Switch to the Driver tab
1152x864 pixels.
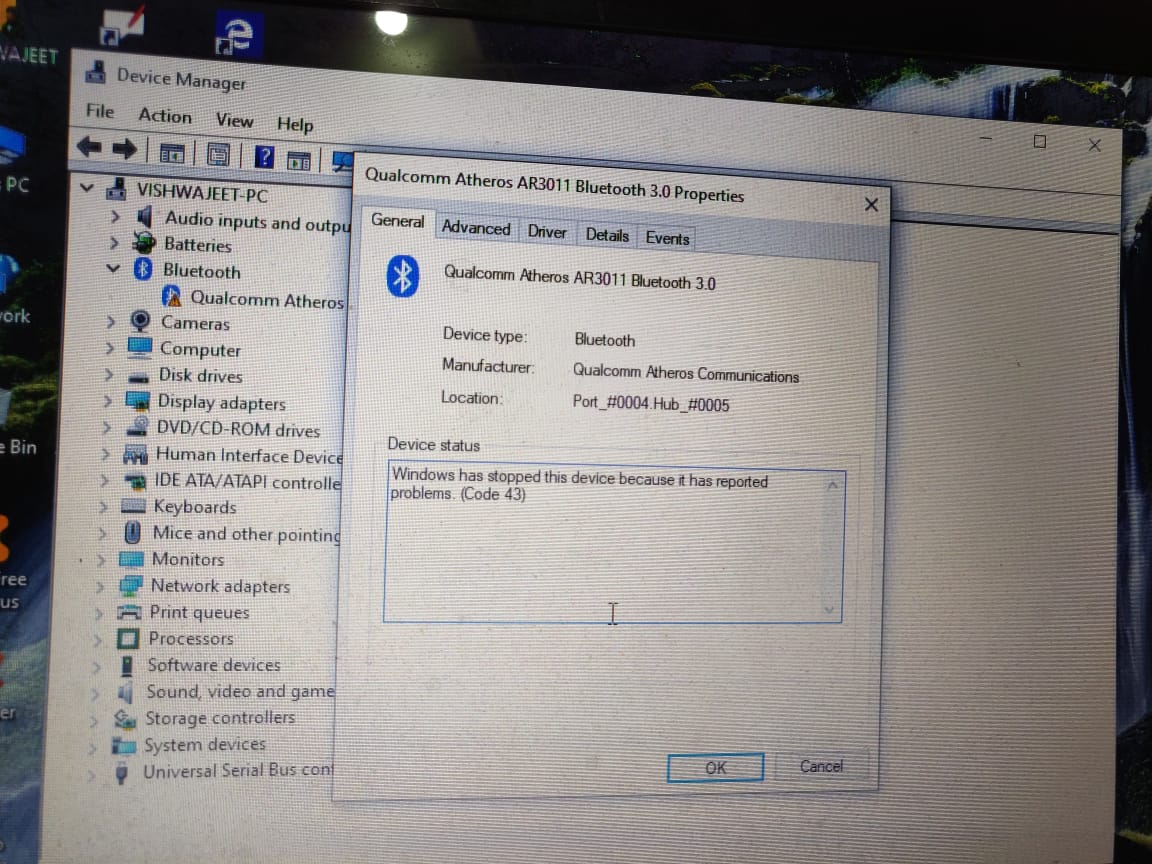547,232
